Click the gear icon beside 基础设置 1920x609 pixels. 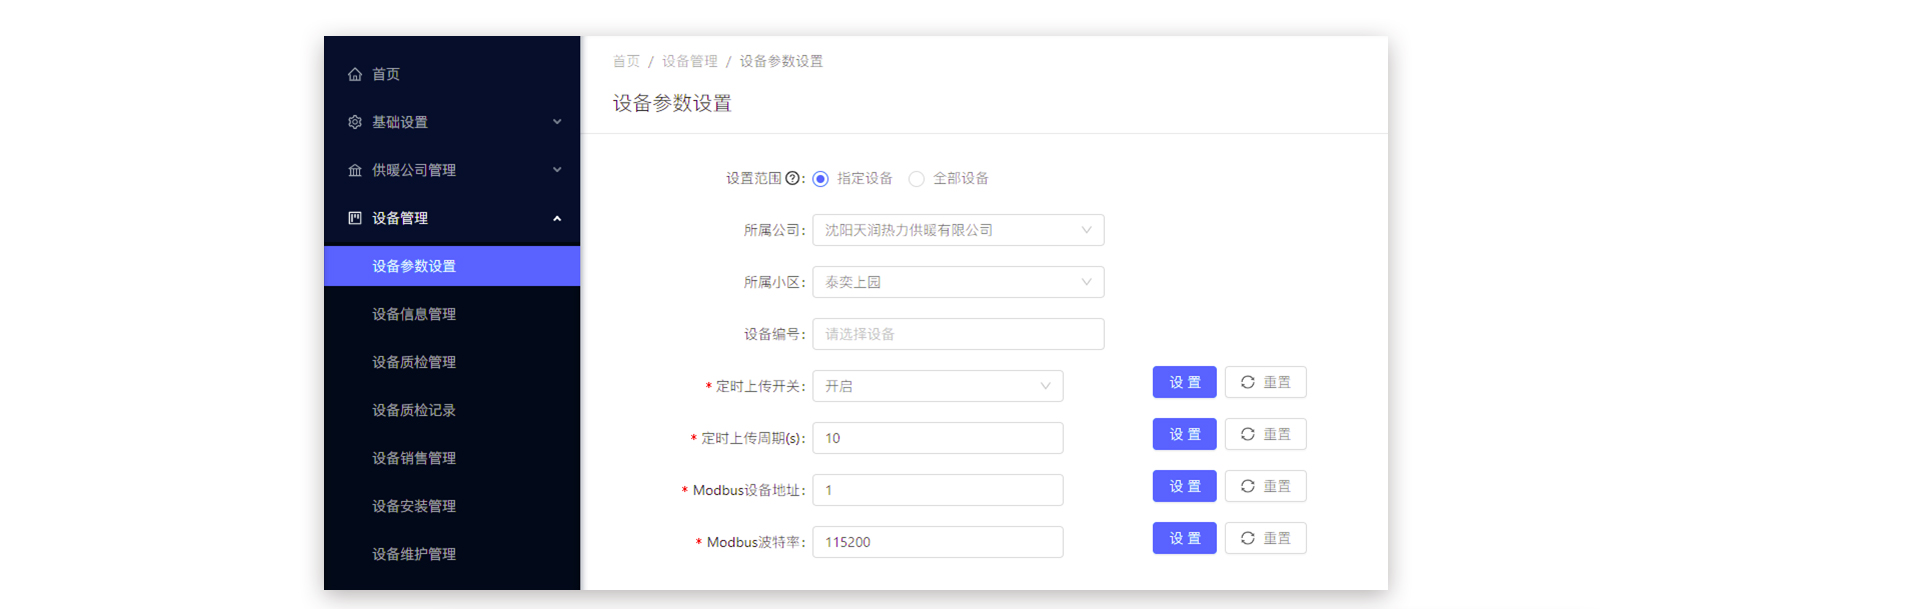pyautogui.click(x=355, y=122)
